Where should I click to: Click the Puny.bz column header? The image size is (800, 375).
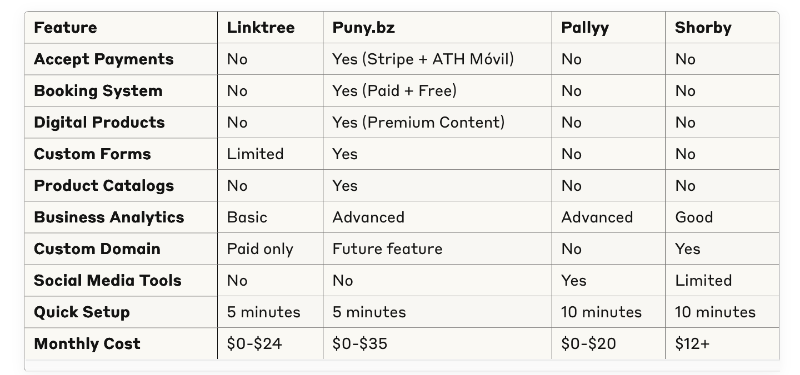363,28
